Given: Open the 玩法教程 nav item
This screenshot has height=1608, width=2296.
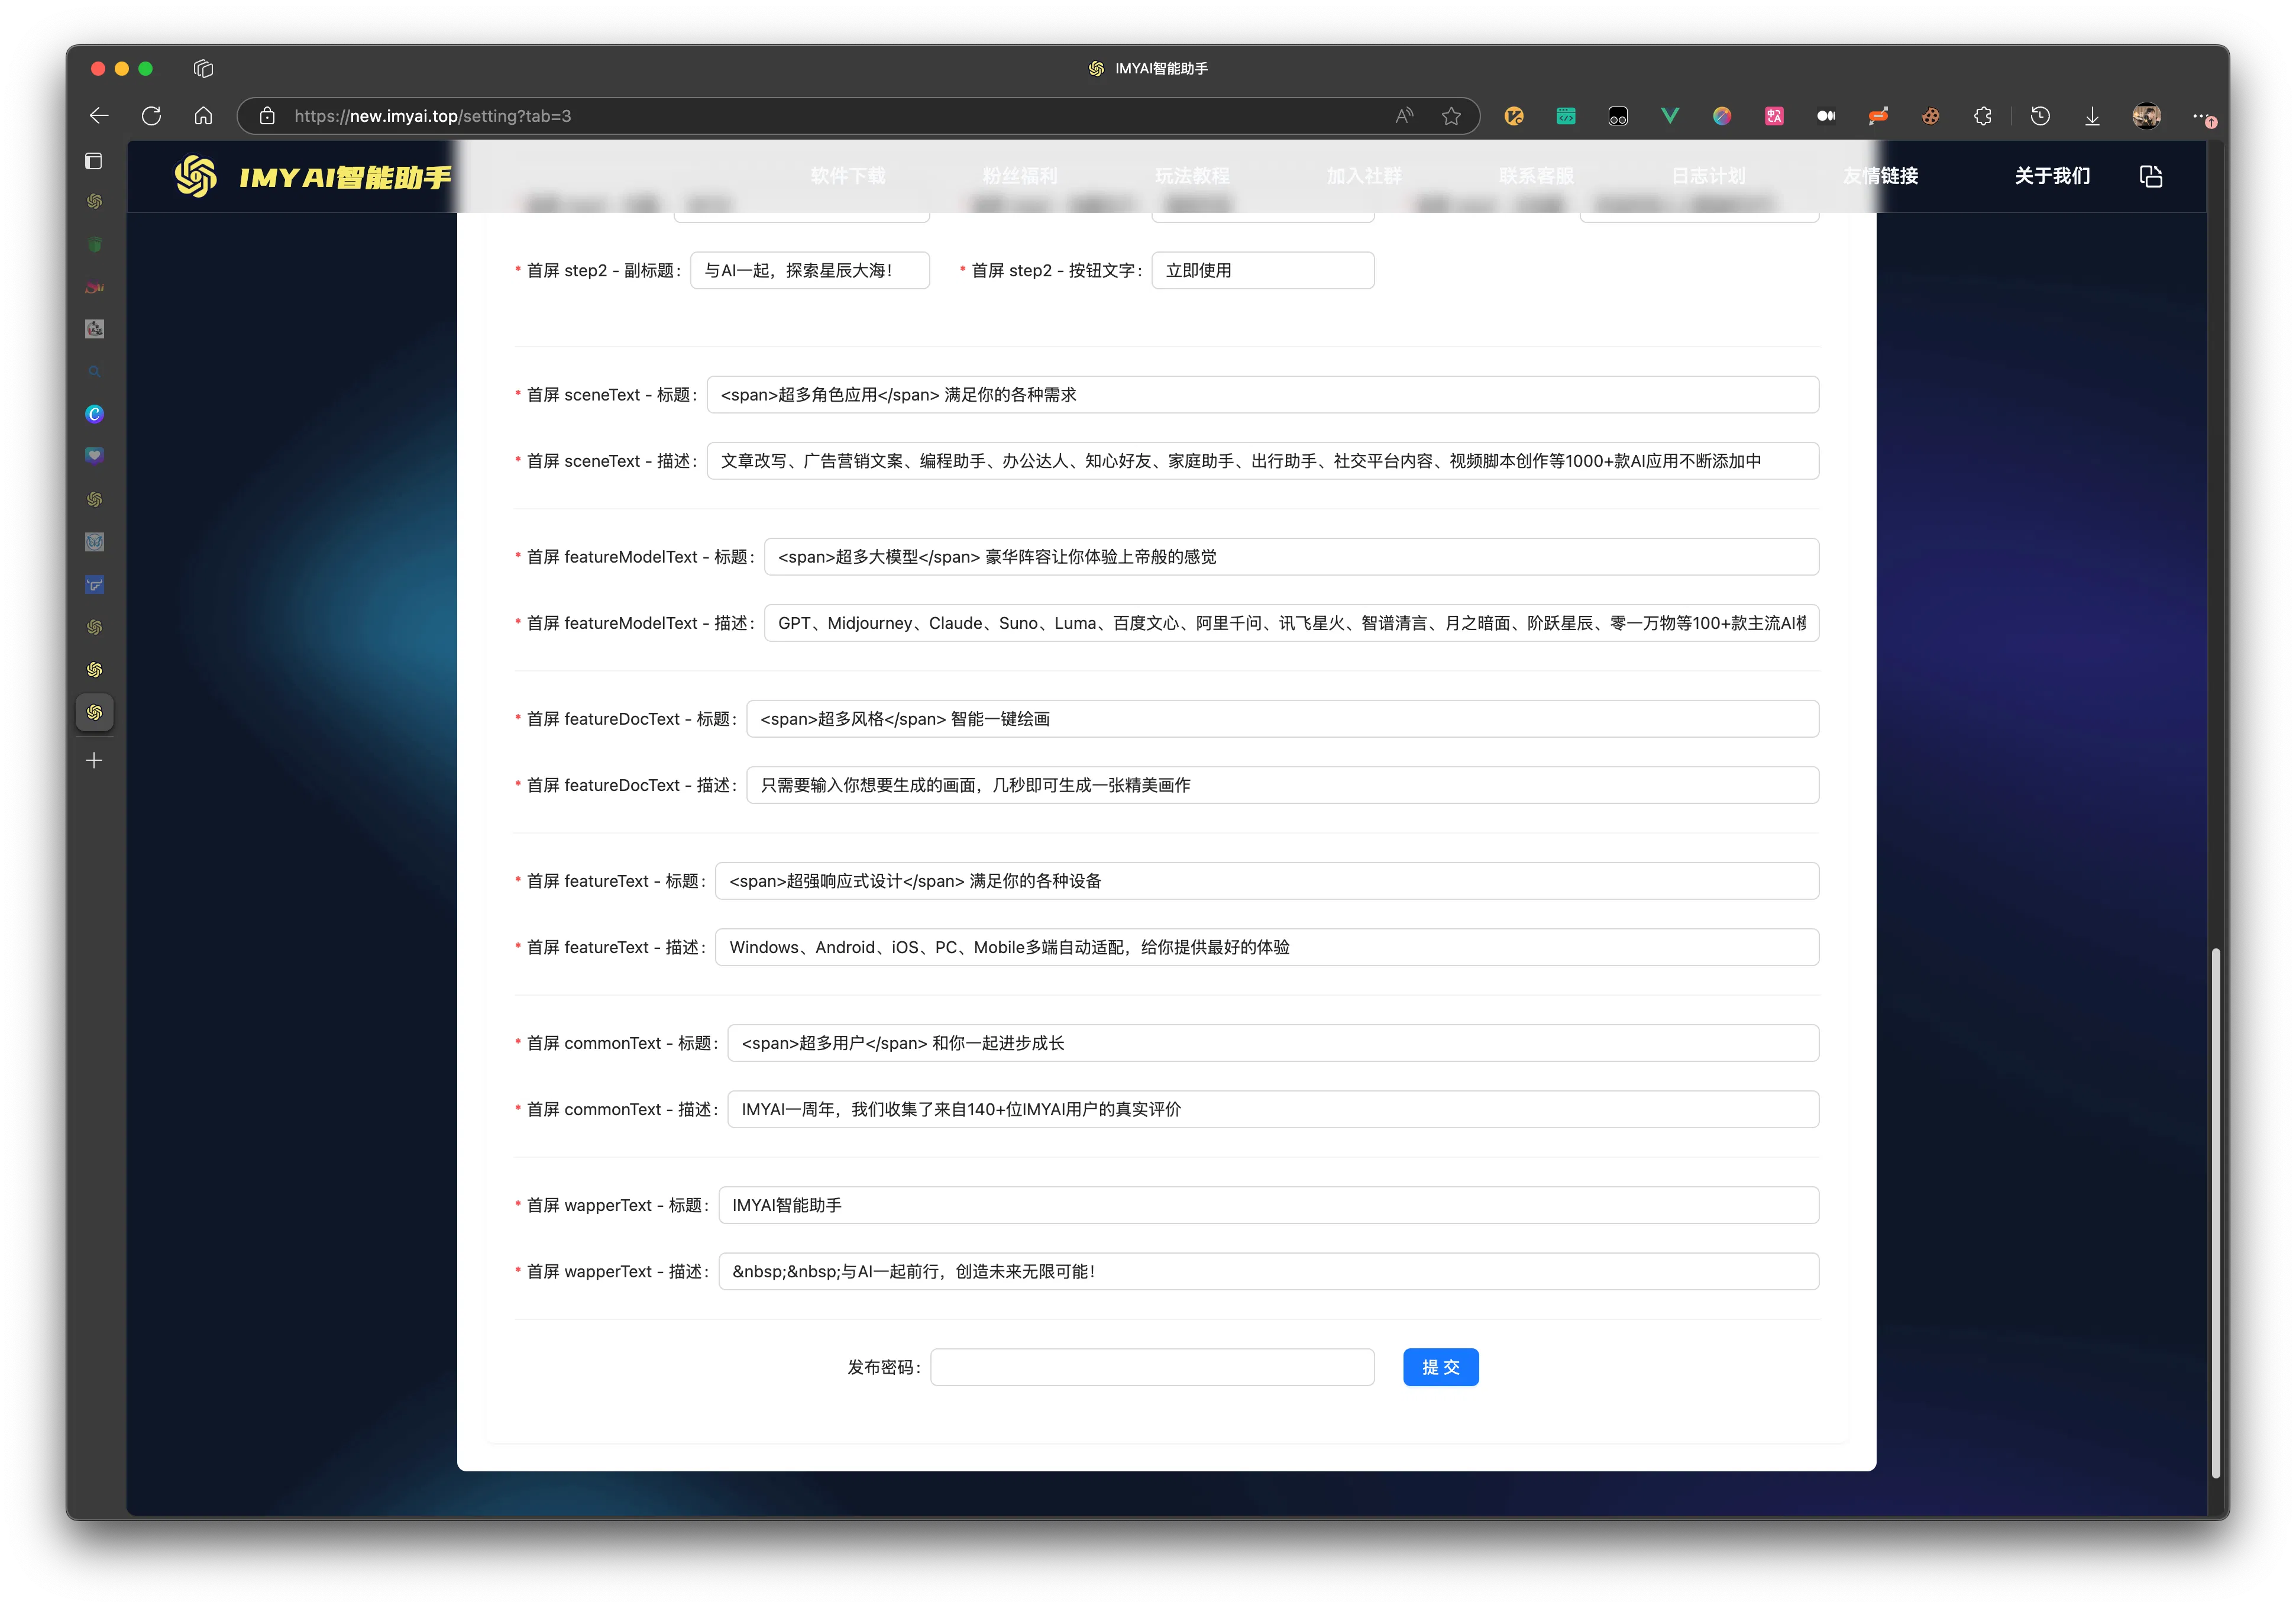Looking at the screenshot, I should coord(1192,176).
